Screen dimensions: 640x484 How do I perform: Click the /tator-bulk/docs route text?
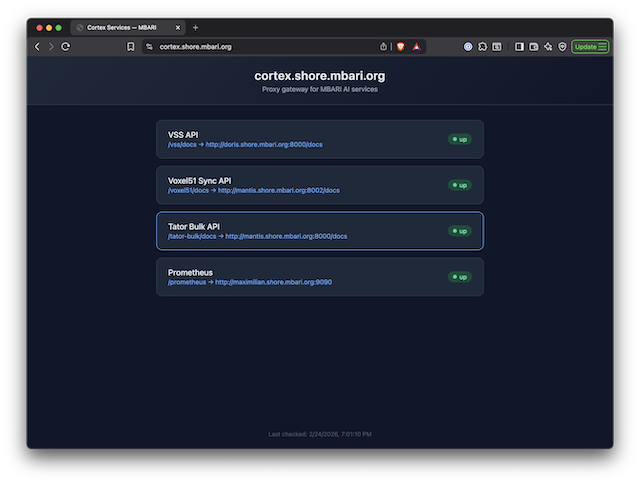(x=192, y=236)
